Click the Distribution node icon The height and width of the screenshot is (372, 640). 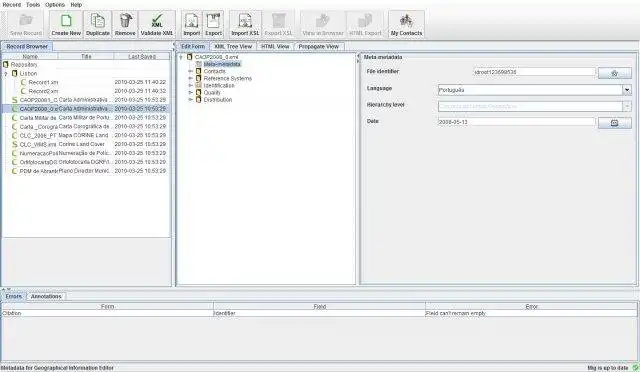(x=199, y=100)
